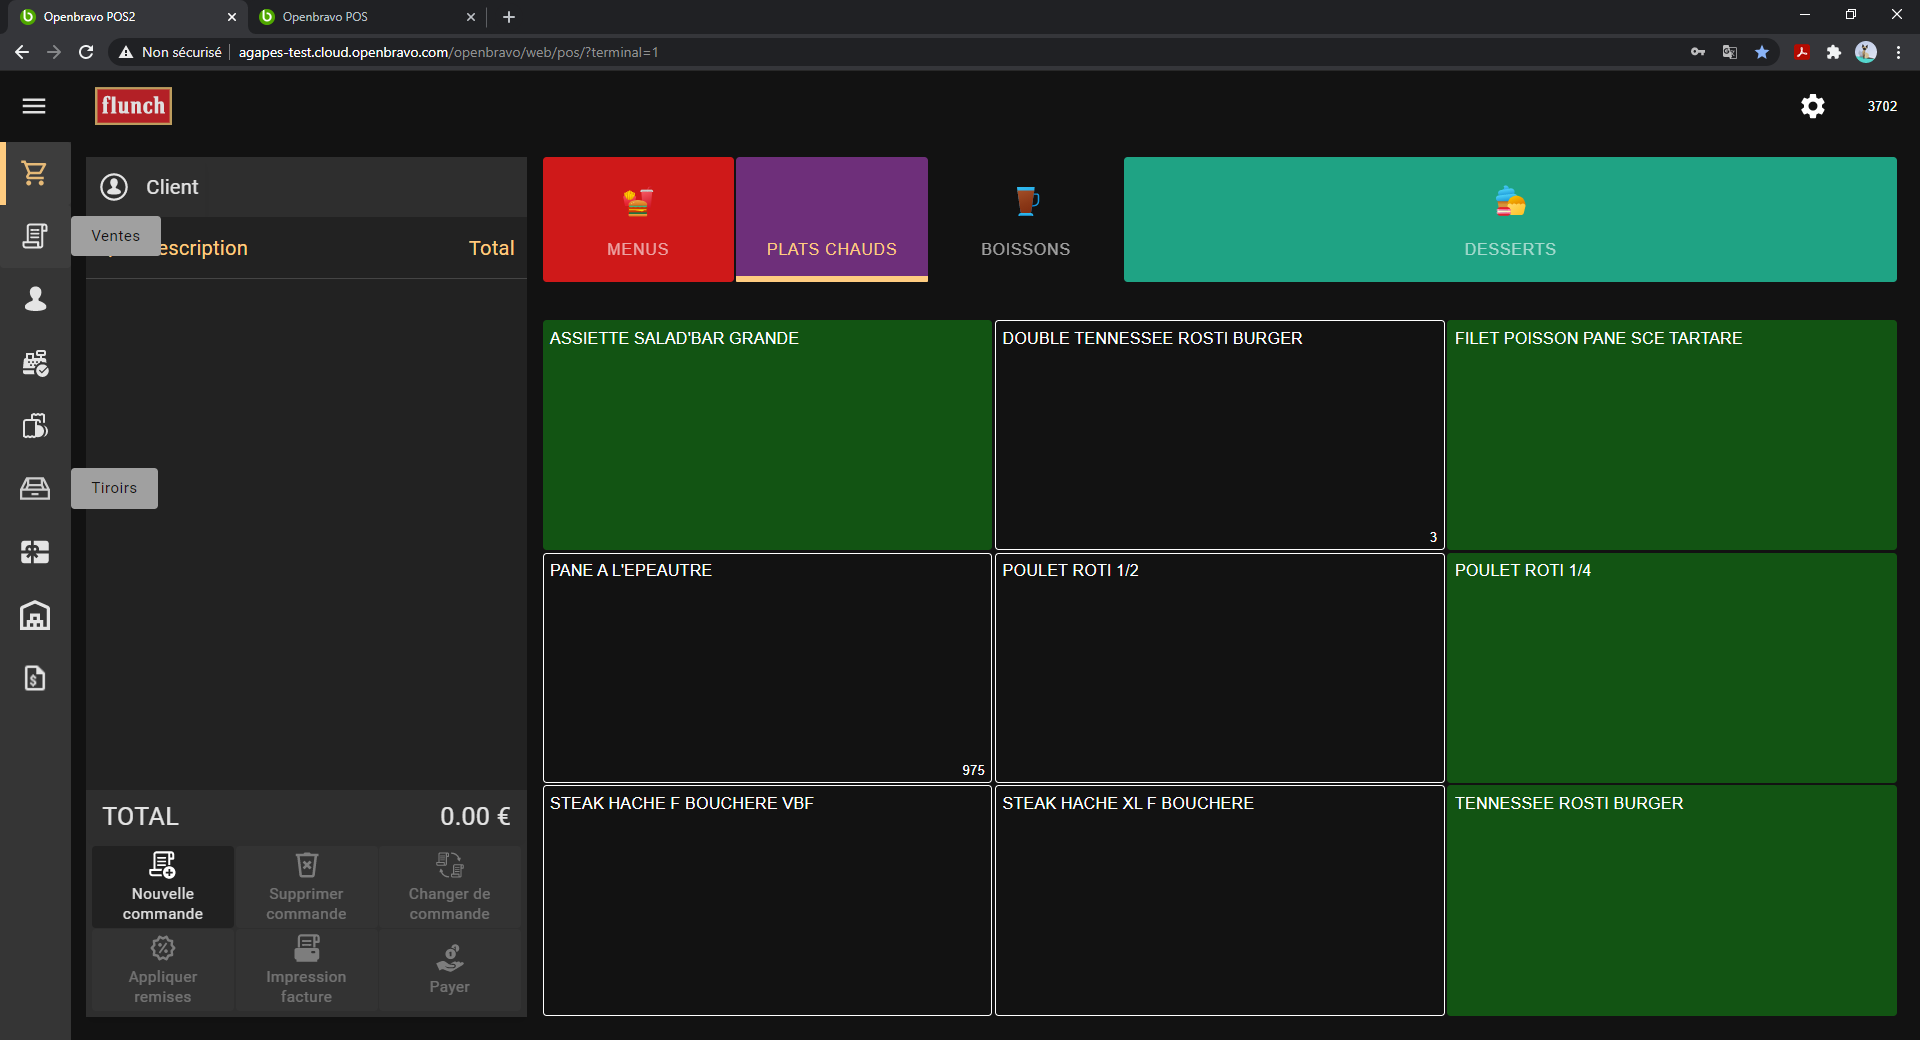
Task: Add ASSIETTE SALAD'BAR GRANDE to order
Action: point(767,434)
